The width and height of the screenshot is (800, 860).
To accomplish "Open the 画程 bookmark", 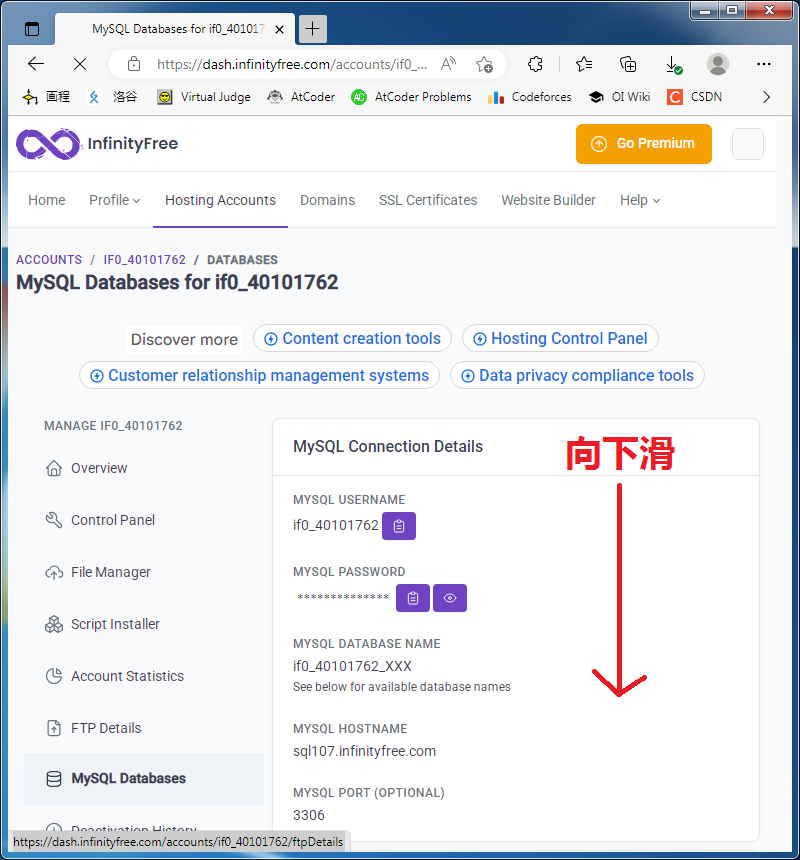I will [x=46, y=97].
